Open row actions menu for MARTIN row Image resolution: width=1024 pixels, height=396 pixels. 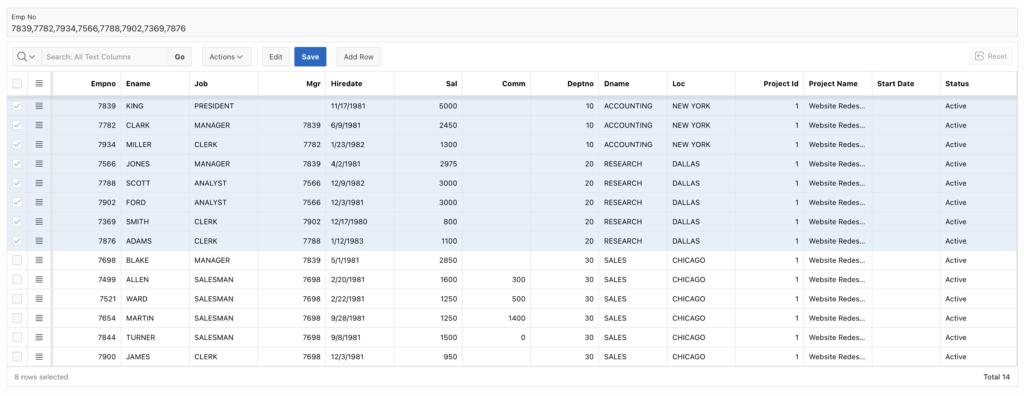(x=39, y=318)
